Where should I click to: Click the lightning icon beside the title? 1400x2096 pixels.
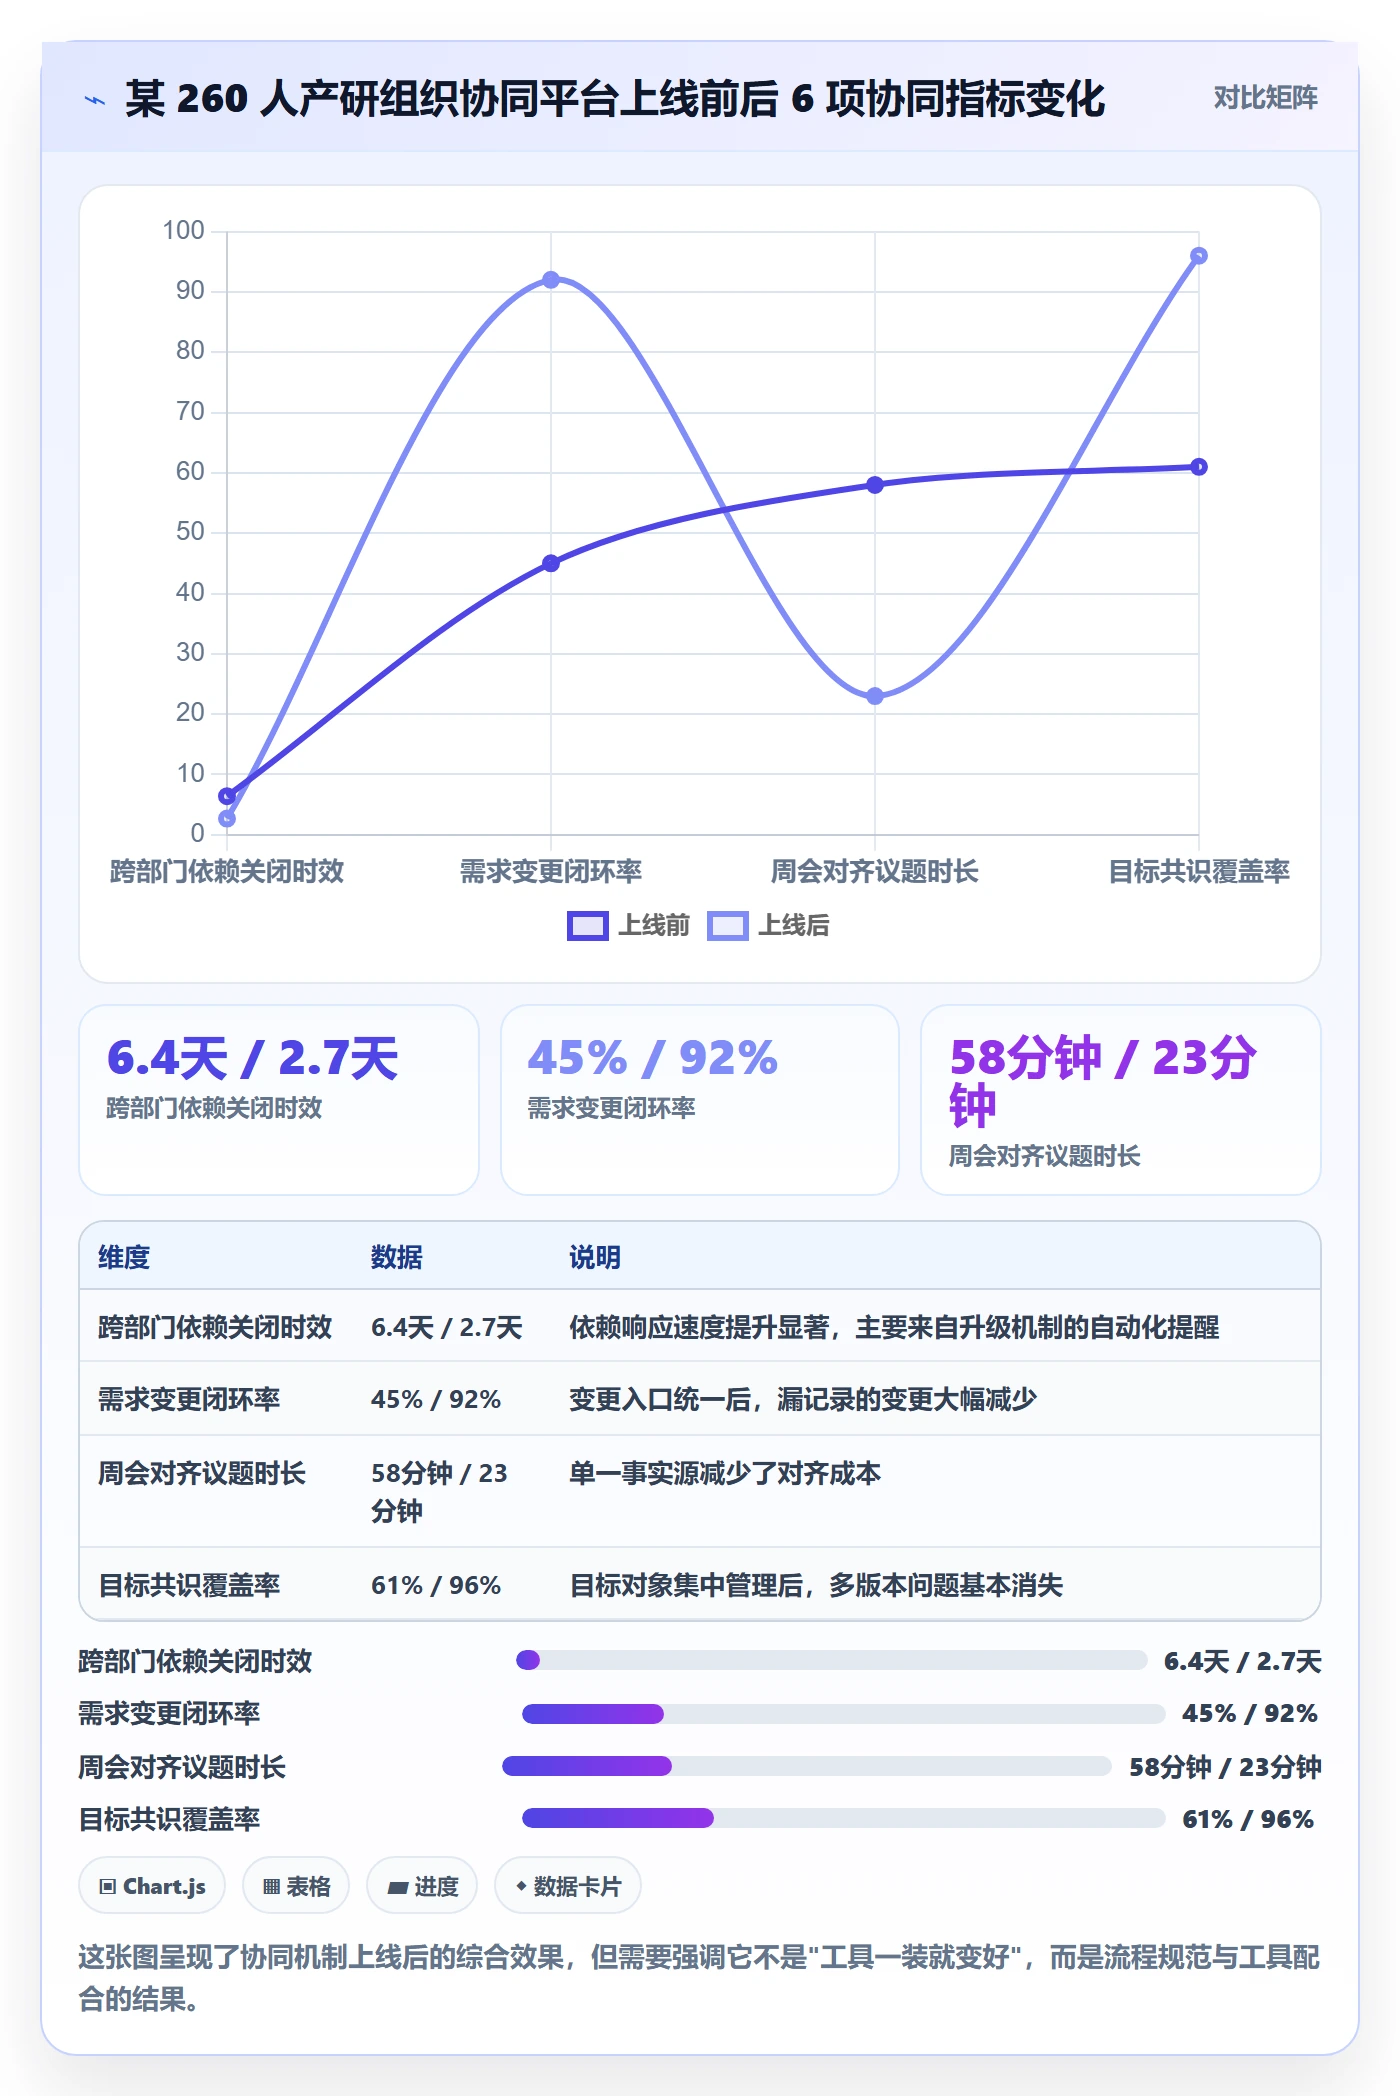(x=95, y=100)
